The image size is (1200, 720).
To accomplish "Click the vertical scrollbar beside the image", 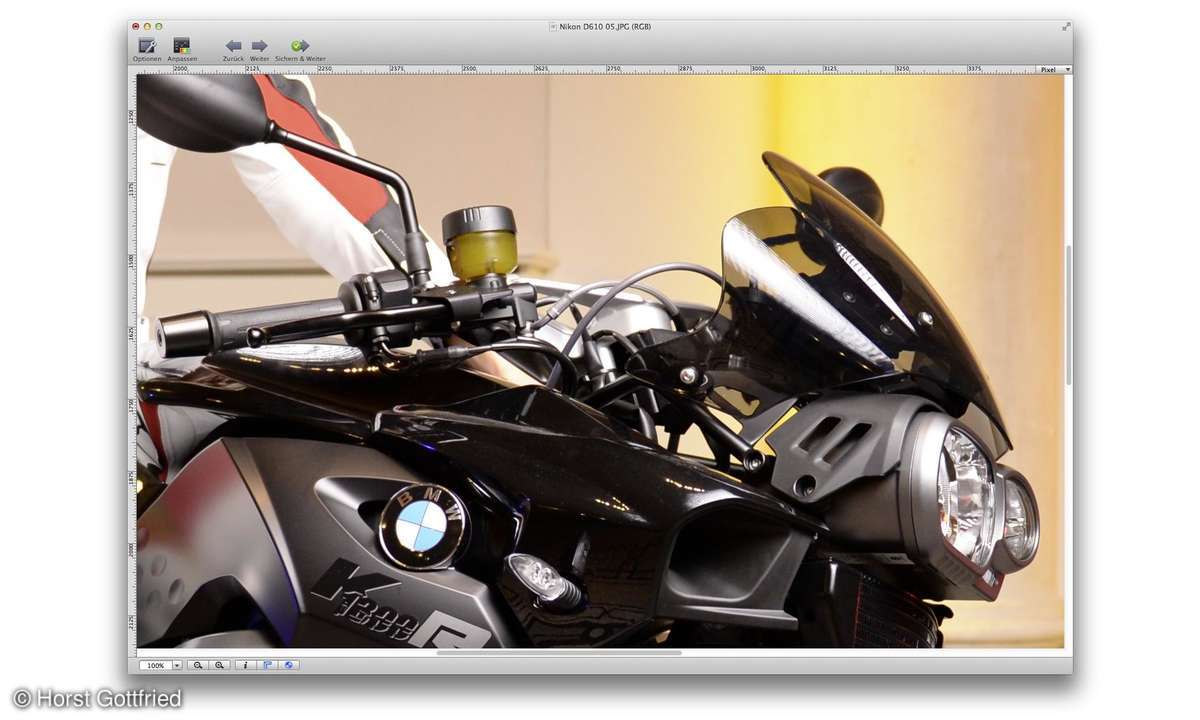I will click(1068, 315).
